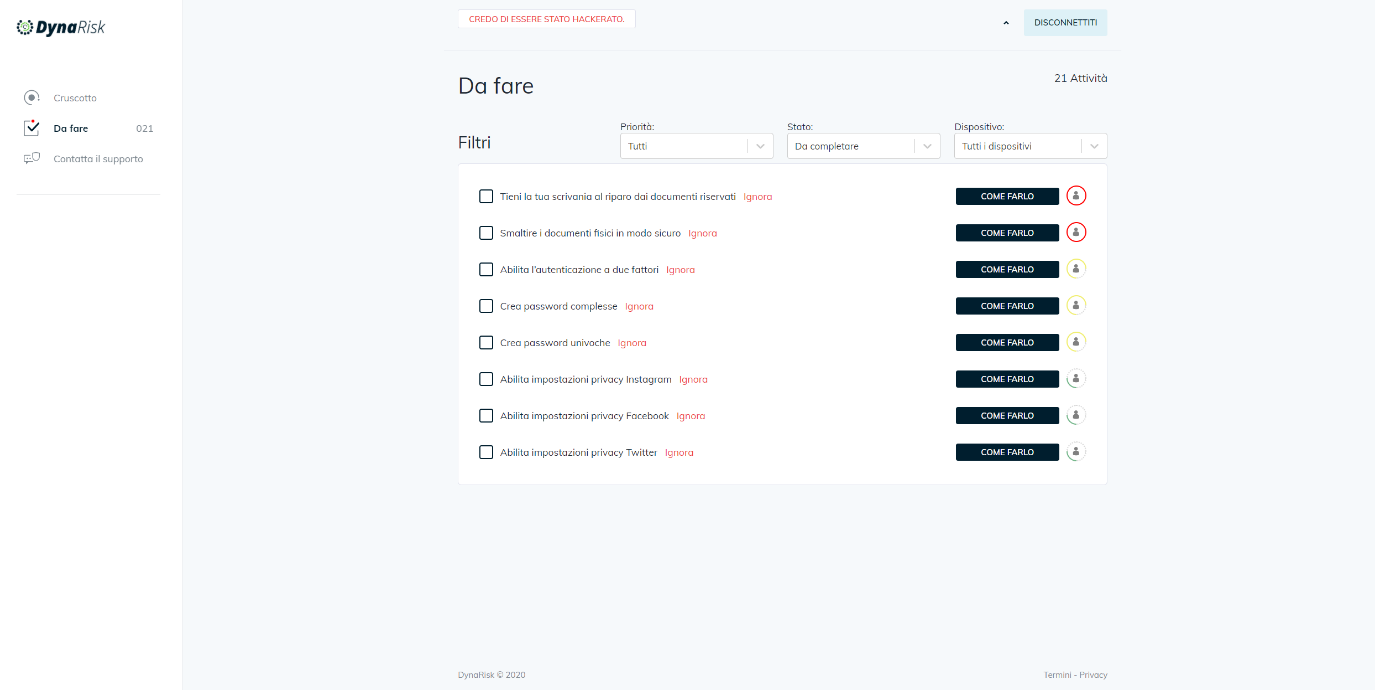Click the Cruscotto dashboard icon
This screenshot has width=1375, height=690.
[32, 97]
